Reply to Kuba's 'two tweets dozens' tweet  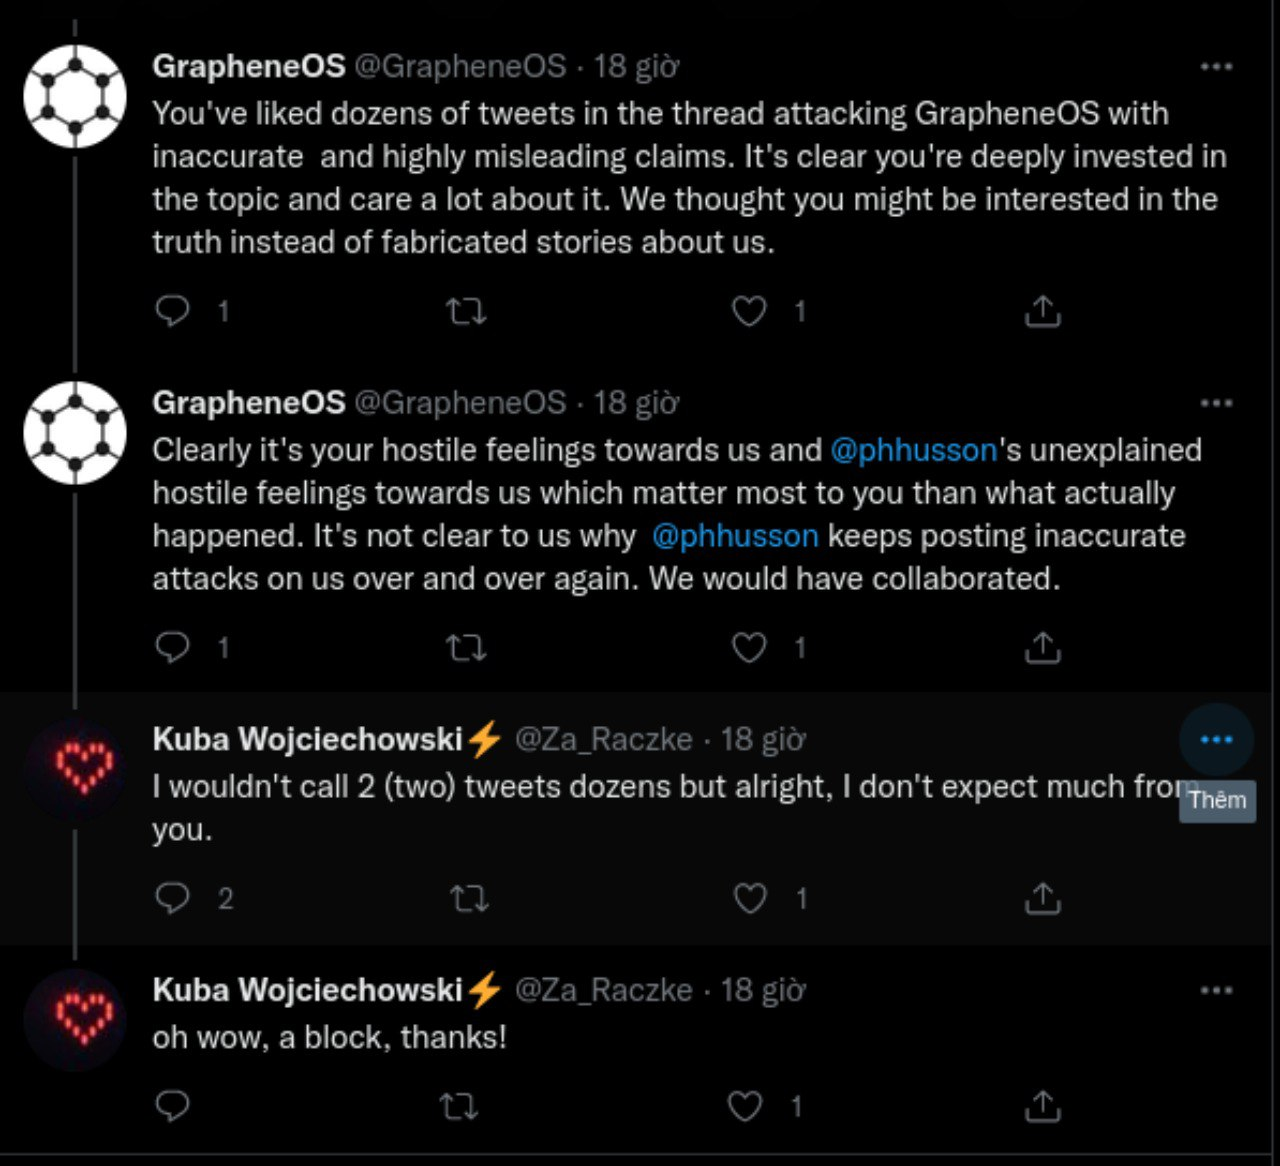coord(173,898)
